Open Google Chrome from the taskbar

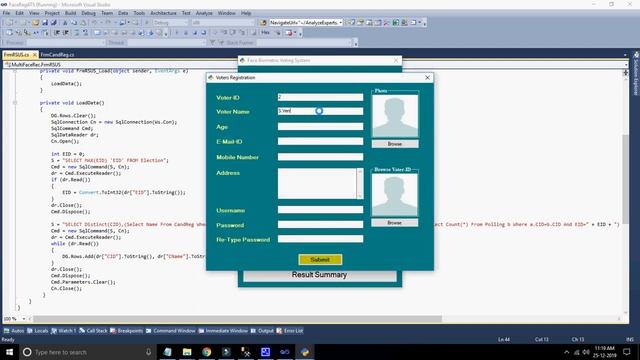click(x=207, y=352)
